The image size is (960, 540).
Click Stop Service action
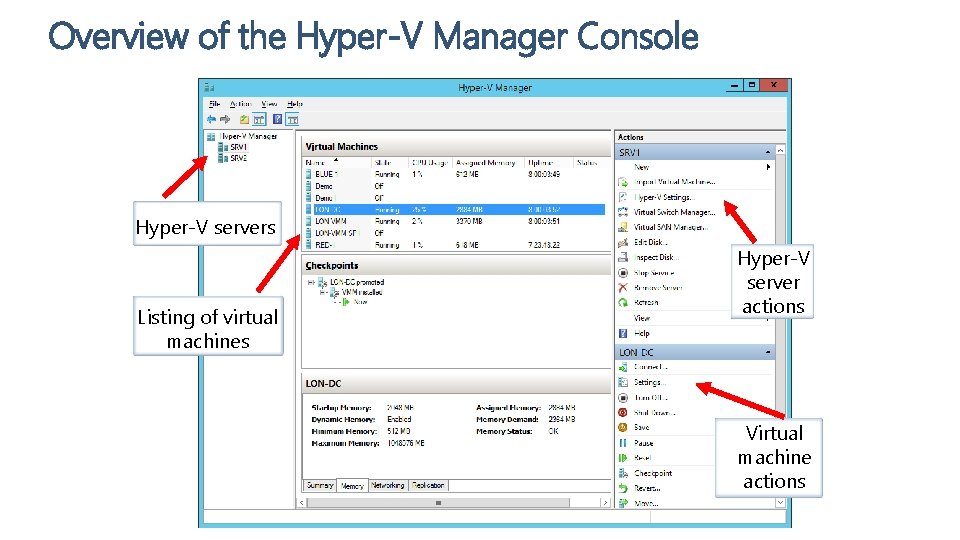click(654, 273)
